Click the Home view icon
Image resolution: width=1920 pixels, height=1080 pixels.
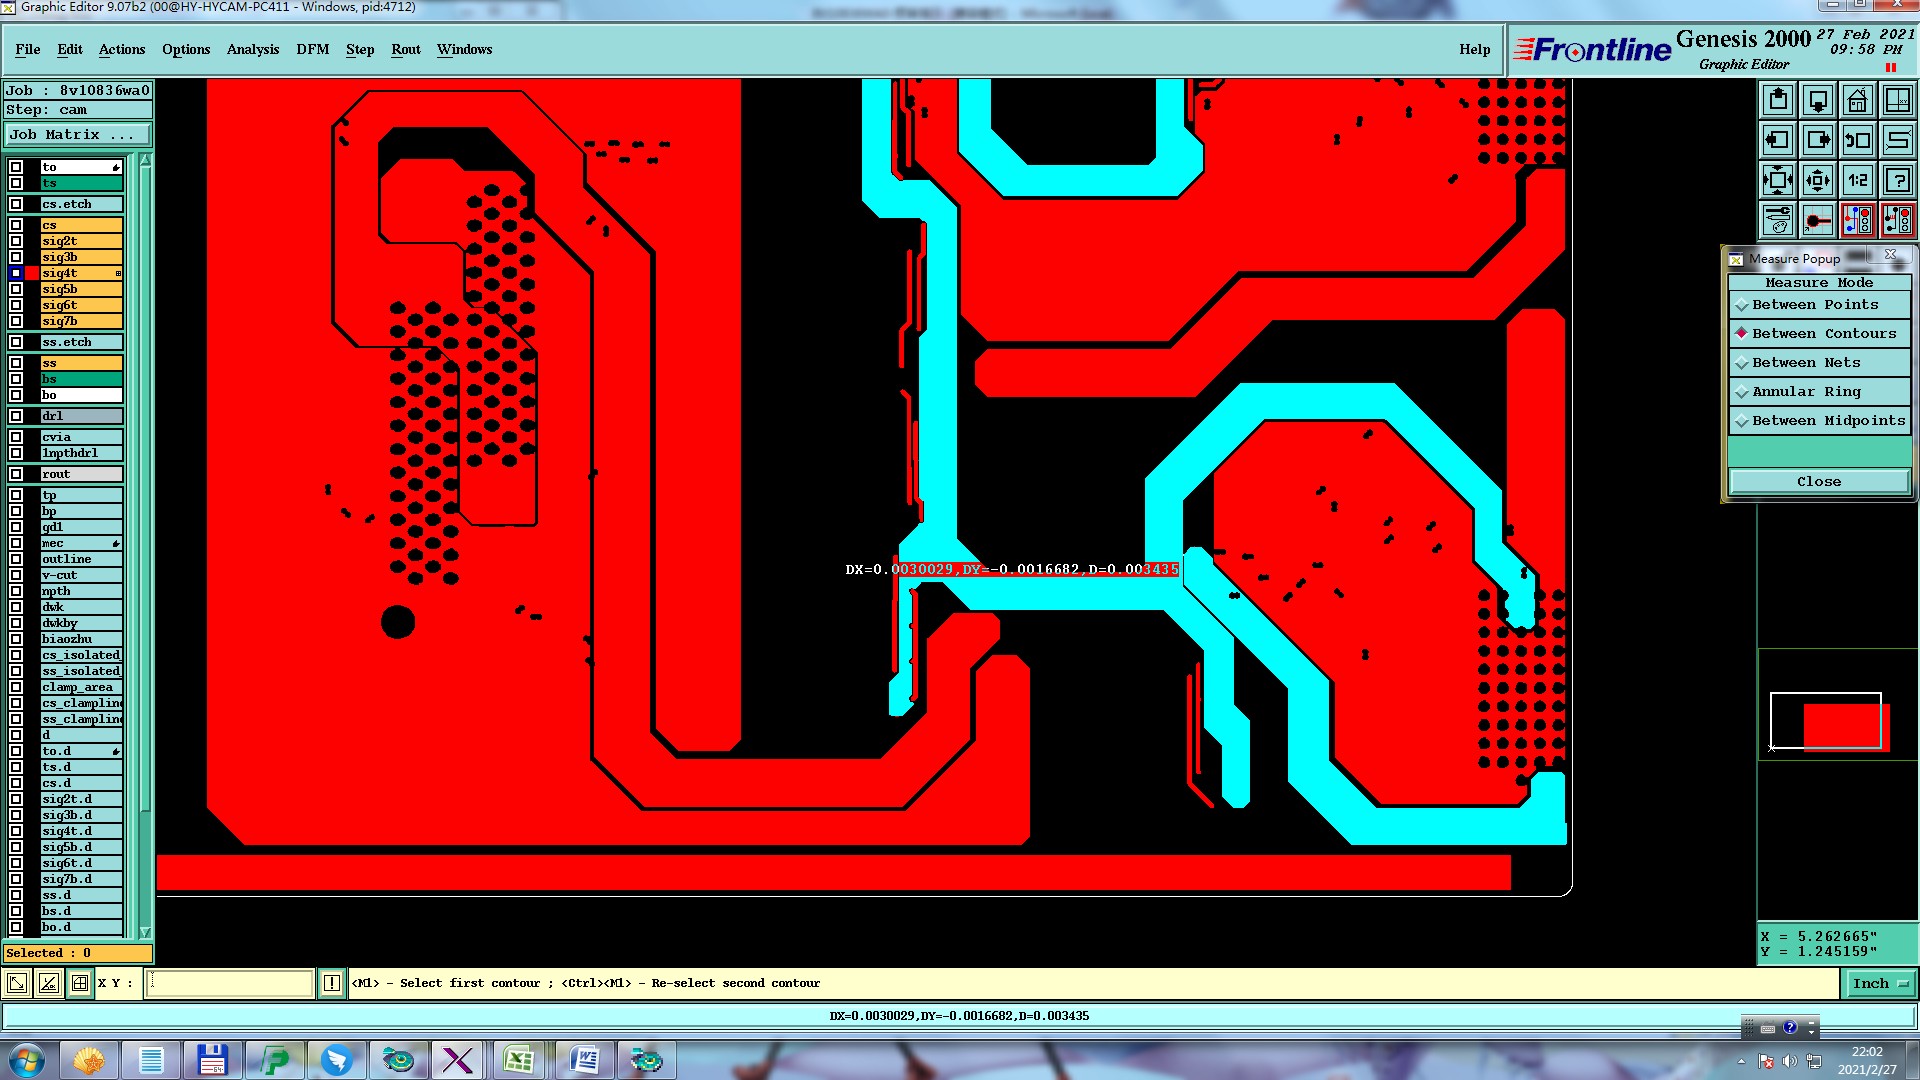click(1857, 100)
